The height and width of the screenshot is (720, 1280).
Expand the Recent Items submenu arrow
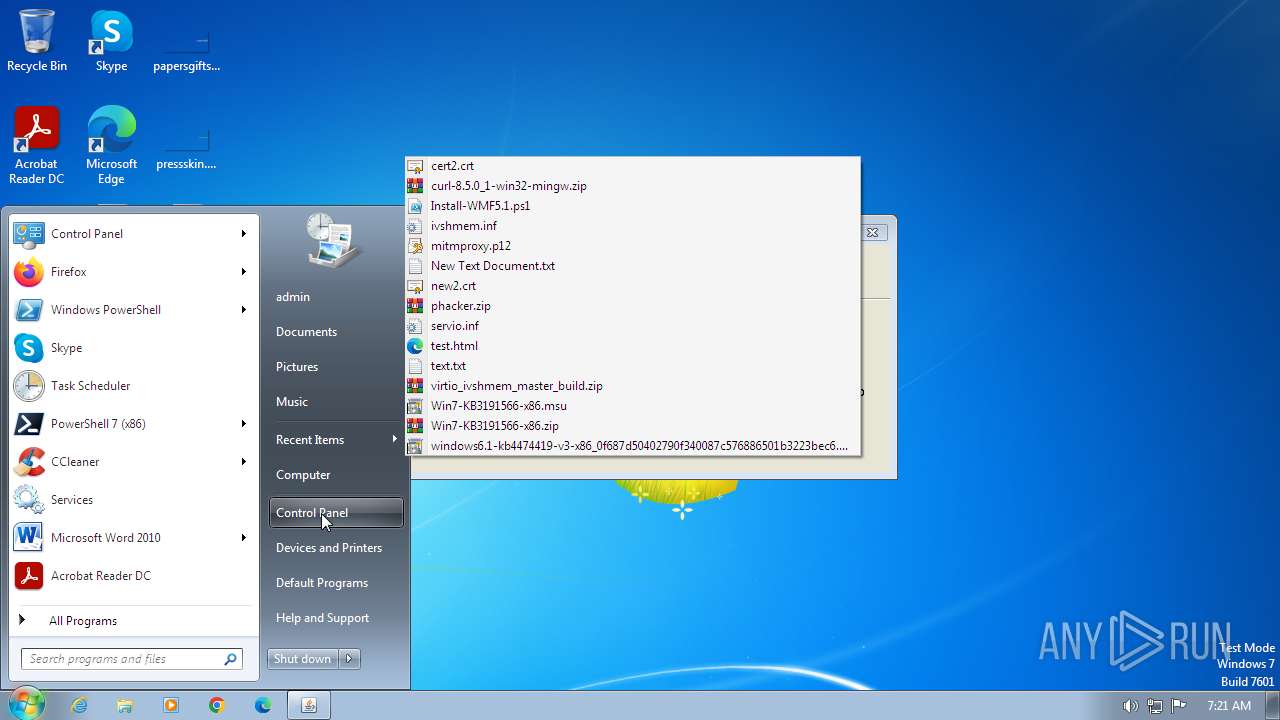point(395,439)
